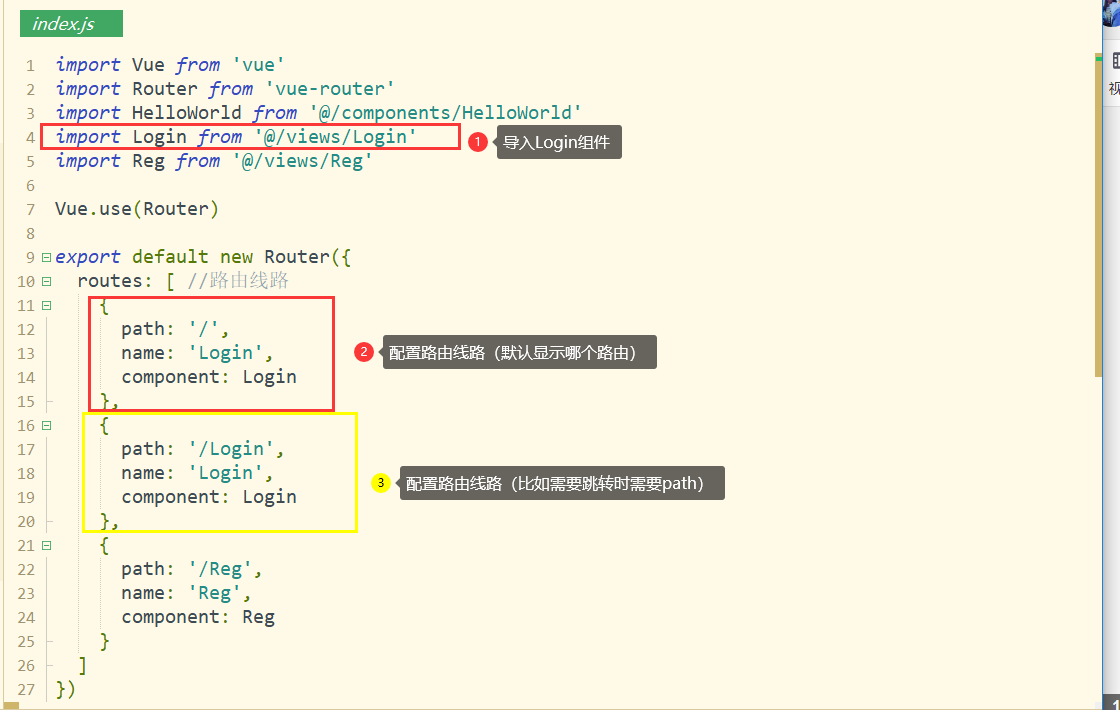Click the word 'routes:' on line 10
This screenshot has width=1120, height=710.
[x=115, y=281]
